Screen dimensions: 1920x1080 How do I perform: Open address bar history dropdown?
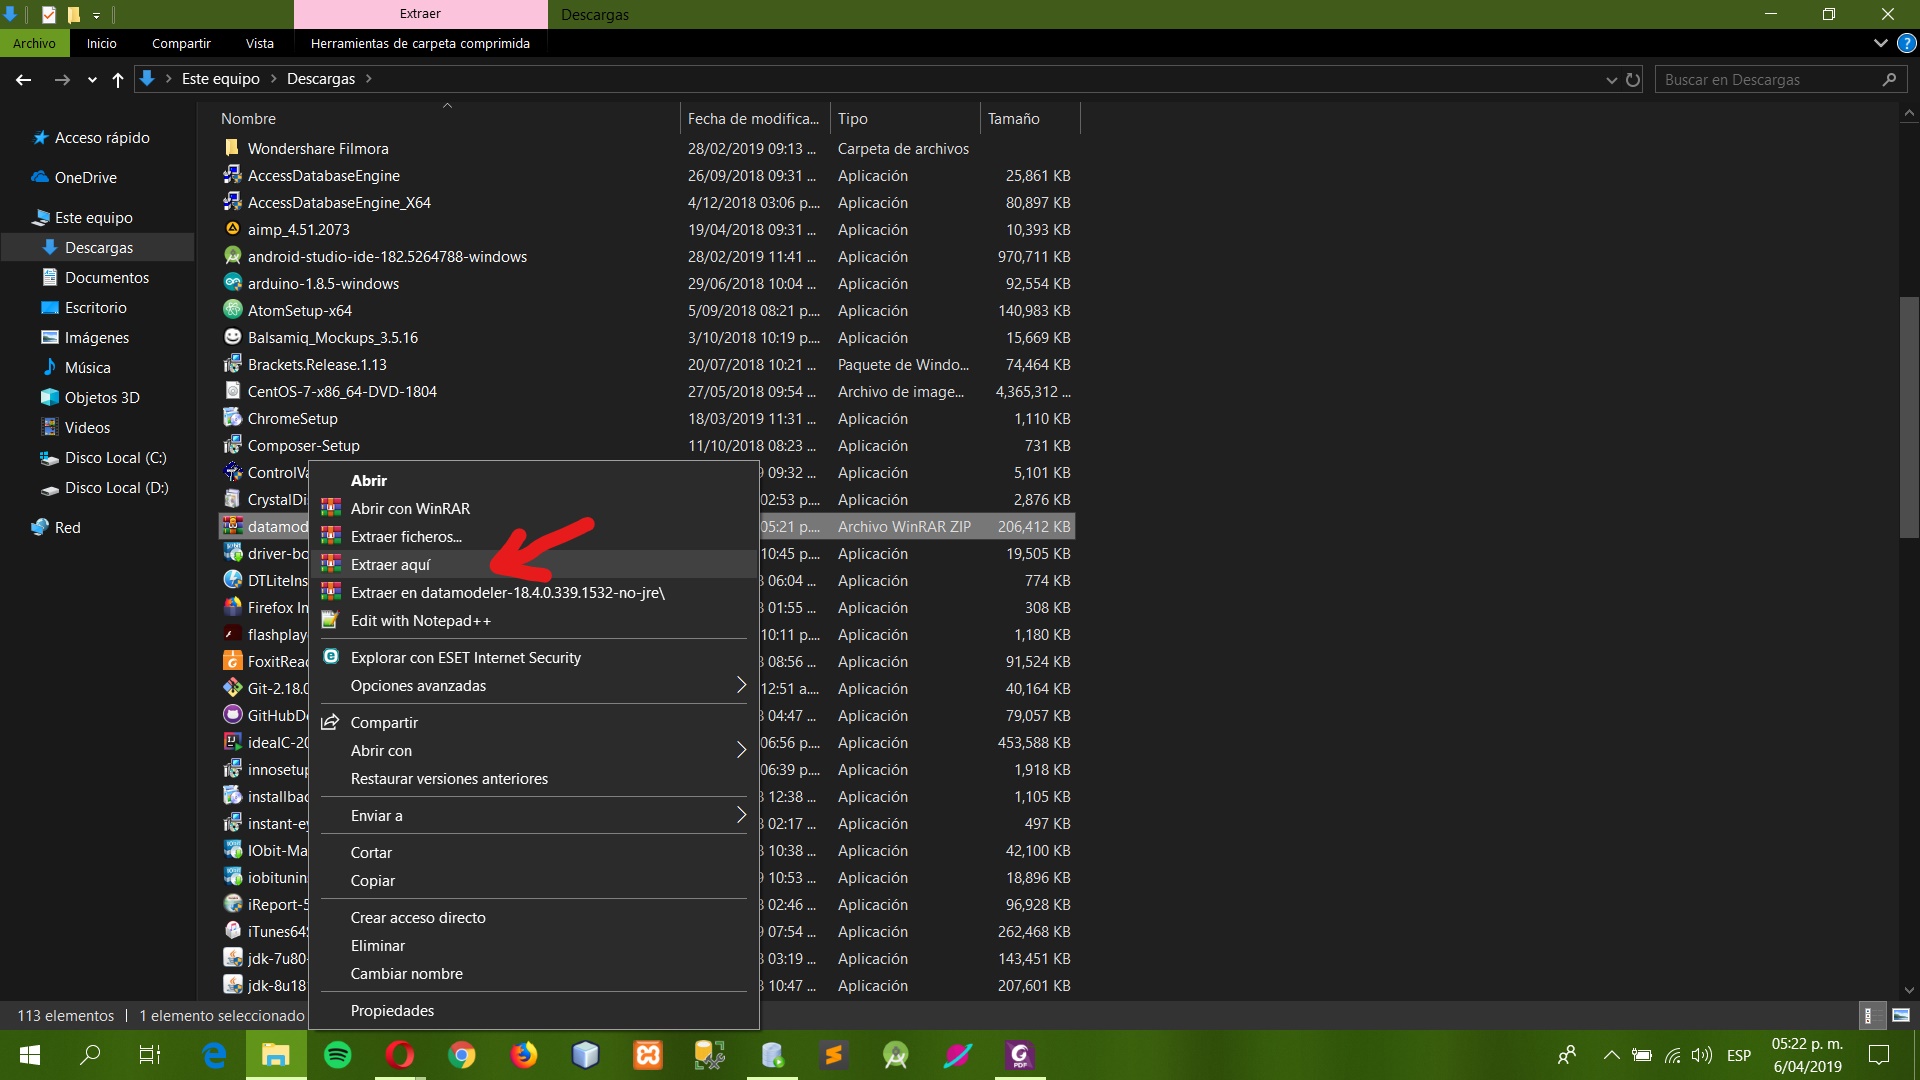[x=1611, y=79]
